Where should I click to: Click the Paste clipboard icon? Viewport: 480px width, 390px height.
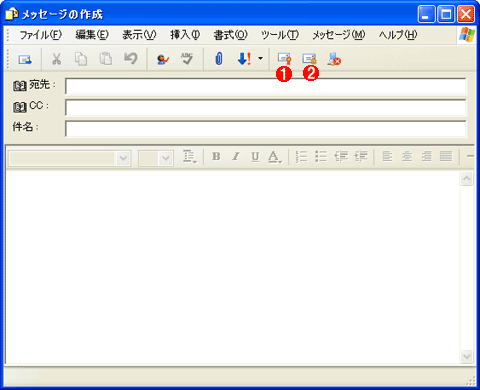coord(106,59)
